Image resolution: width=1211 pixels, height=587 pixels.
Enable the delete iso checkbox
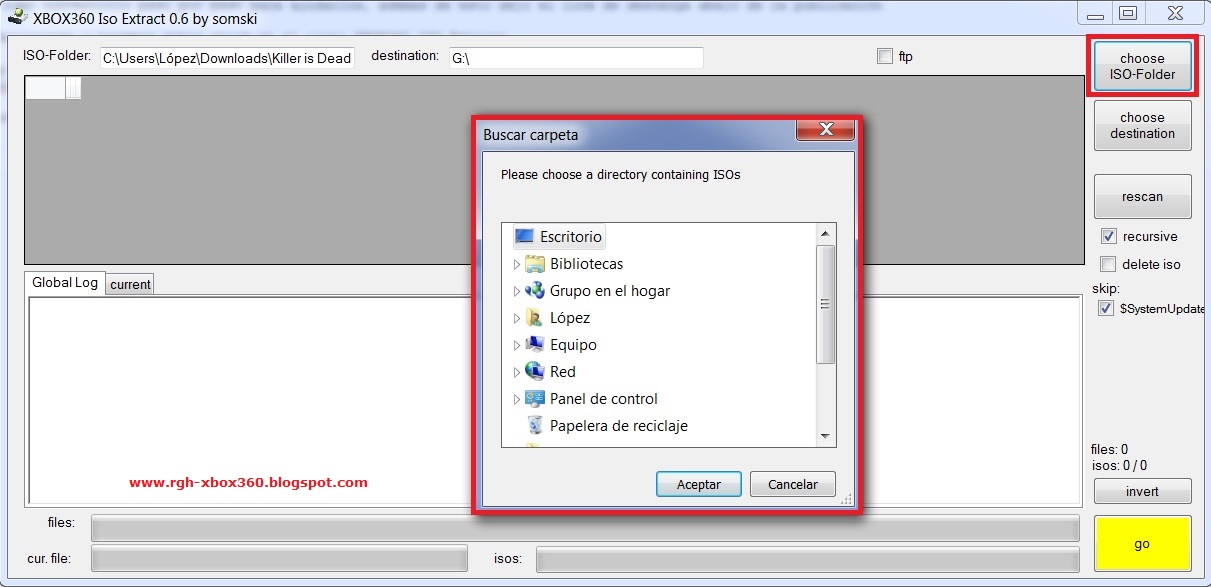[x=1108, y=265]
